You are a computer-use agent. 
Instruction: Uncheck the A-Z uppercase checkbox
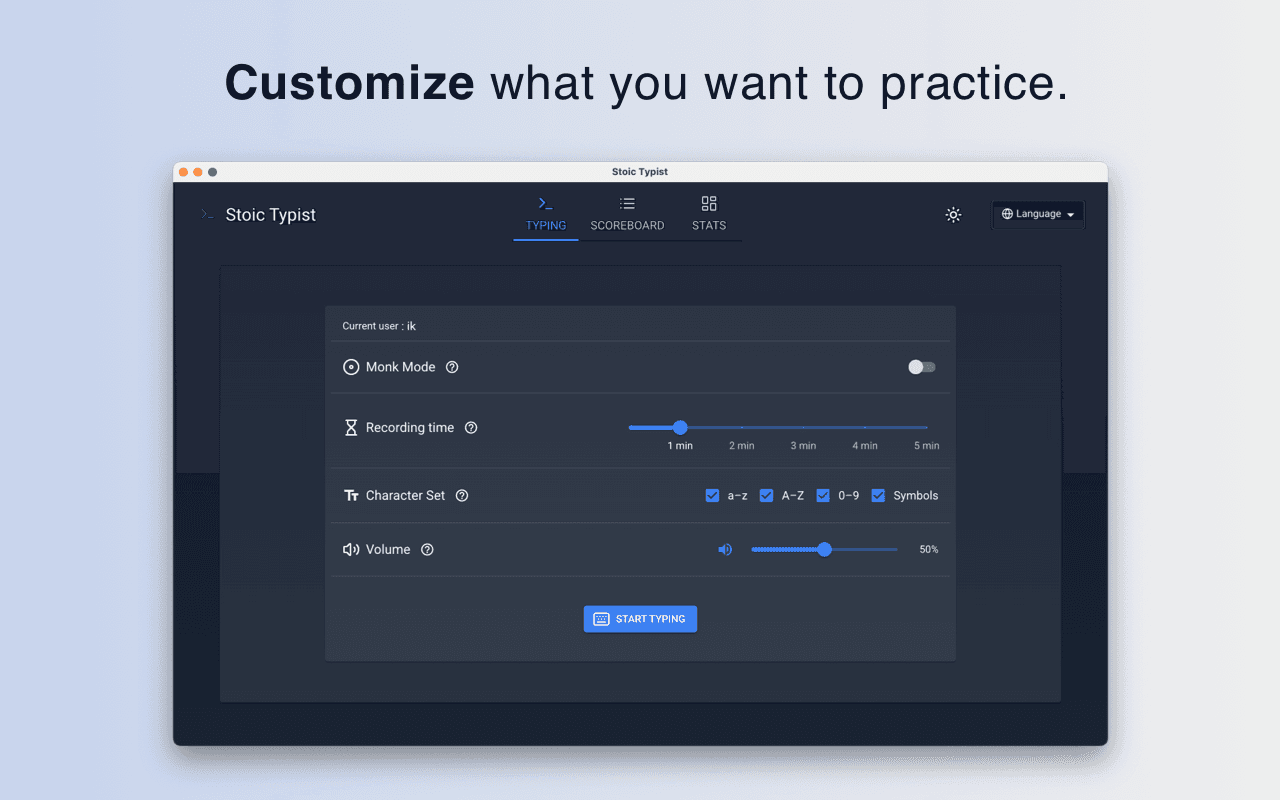766,496
